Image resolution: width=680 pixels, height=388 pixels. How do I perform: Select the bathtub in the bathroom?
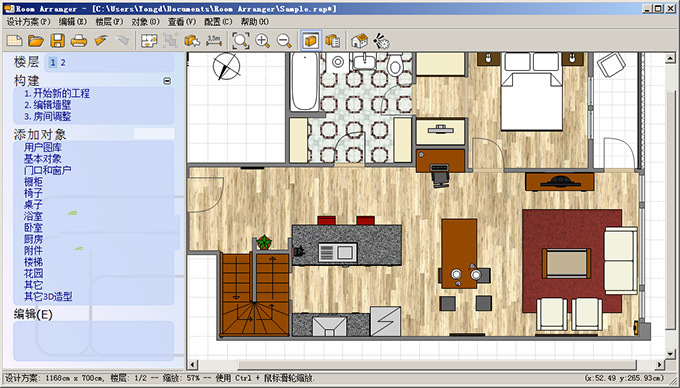click(x=305, y=82)
